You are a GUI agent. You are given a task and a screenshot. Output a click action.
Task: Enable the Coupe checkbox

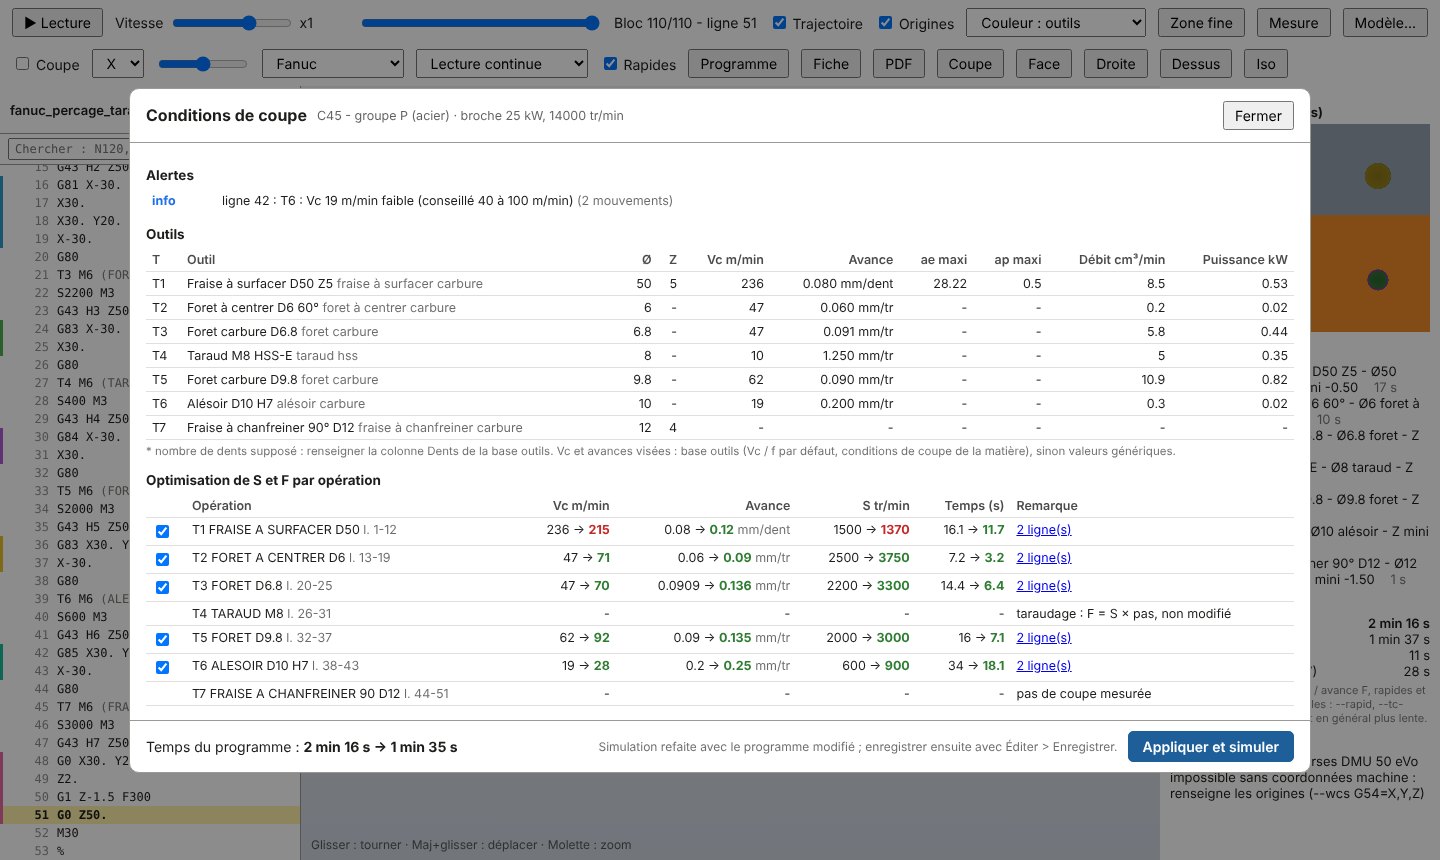[x=23, y=64]
